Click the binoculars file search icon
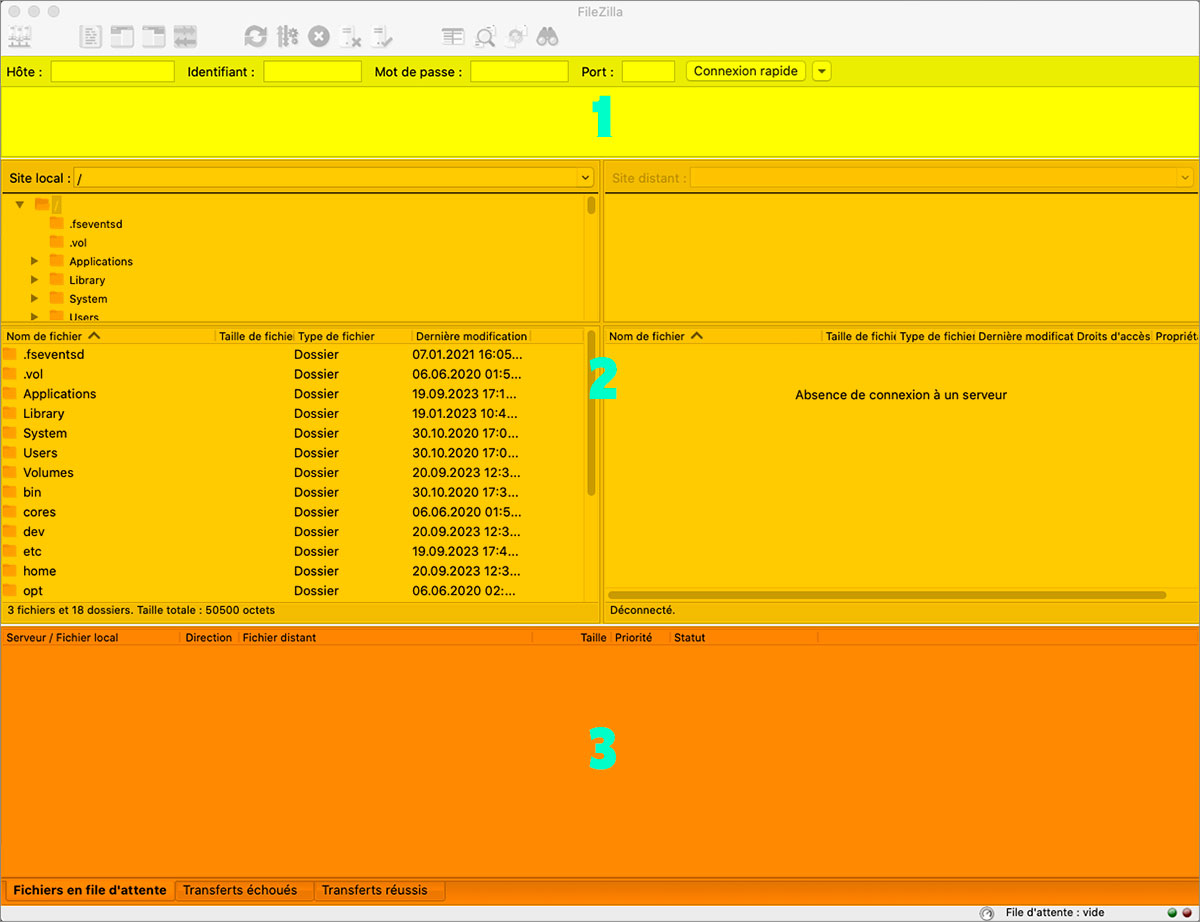The width and height of the screenshot is (1200, 922). (547, 37)
